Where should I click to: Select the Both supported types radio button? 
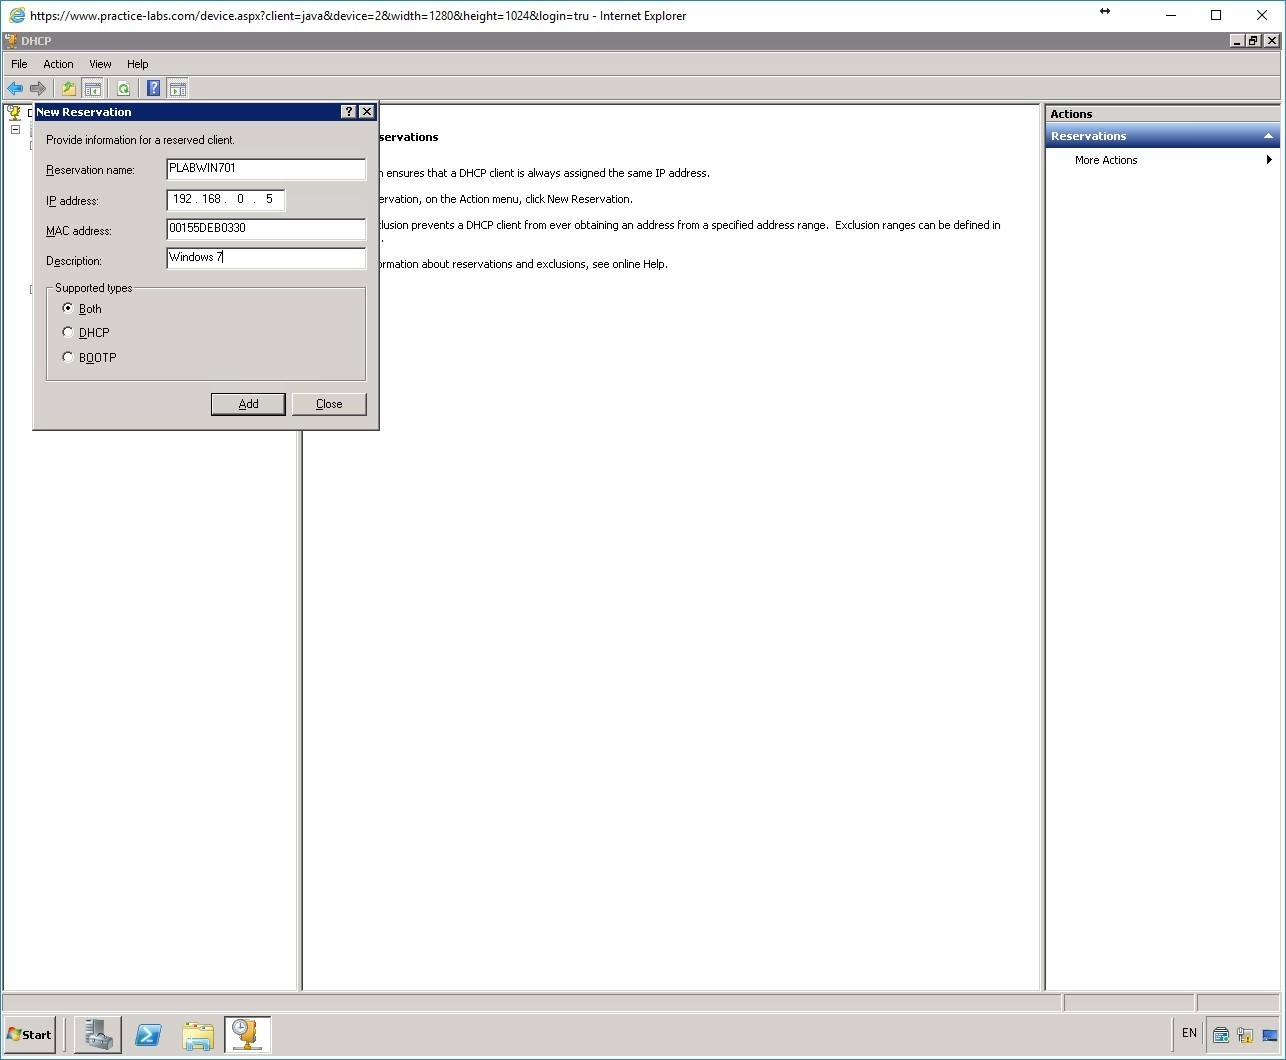[67, 308]
